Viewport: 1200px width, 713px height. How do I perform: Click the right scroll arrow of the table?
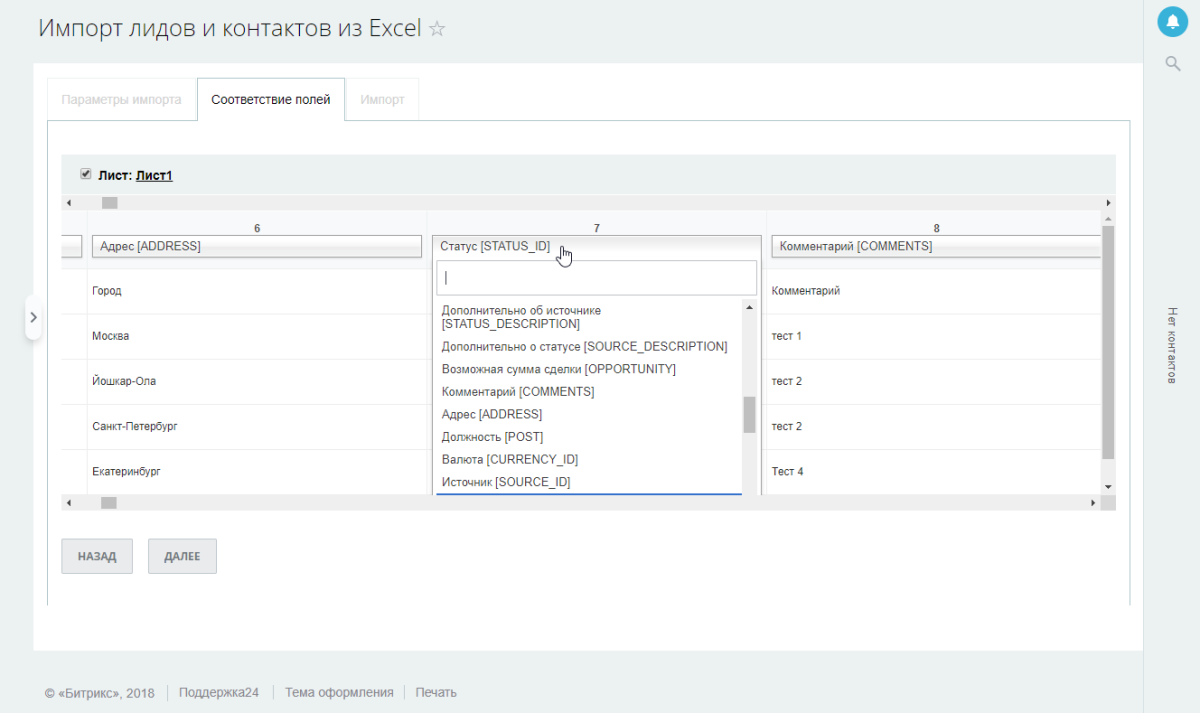[x=1108, y=202]
